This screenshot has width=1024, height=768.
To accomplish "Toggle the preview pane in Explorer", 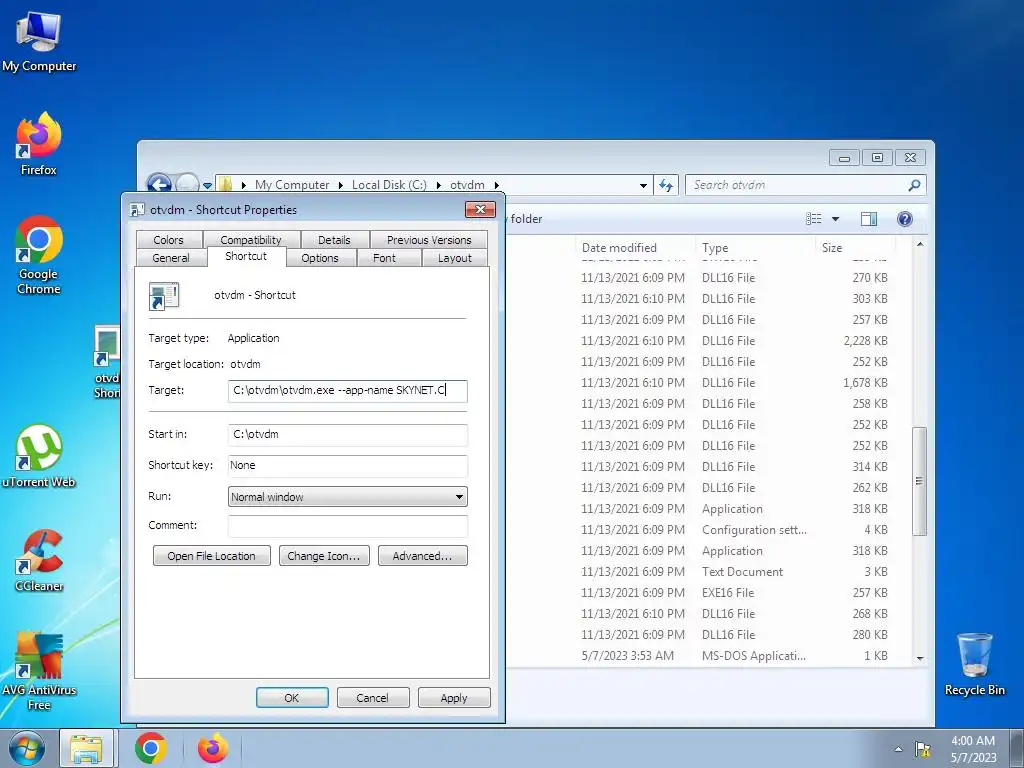I will point(869,219).
